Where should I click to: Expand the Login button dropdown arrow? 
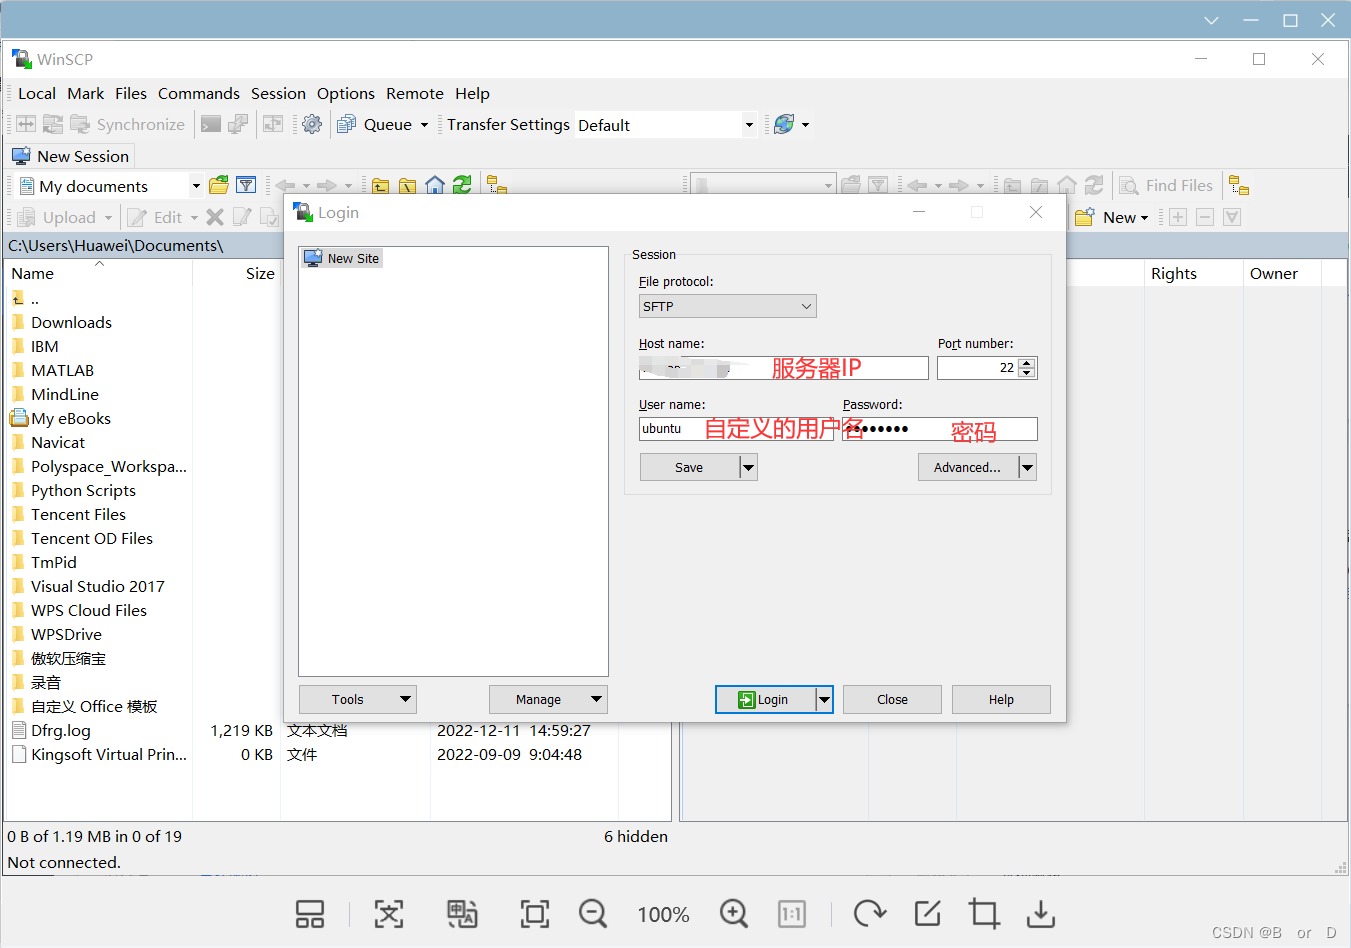point(824,700)
